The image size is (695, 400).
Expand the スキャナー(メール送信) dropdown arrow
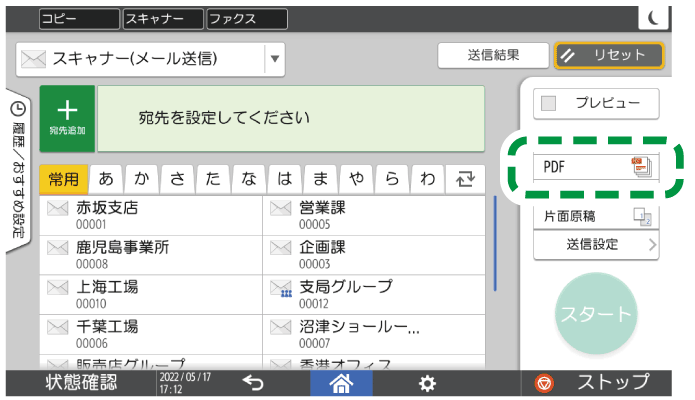click(x=275, y=59)
